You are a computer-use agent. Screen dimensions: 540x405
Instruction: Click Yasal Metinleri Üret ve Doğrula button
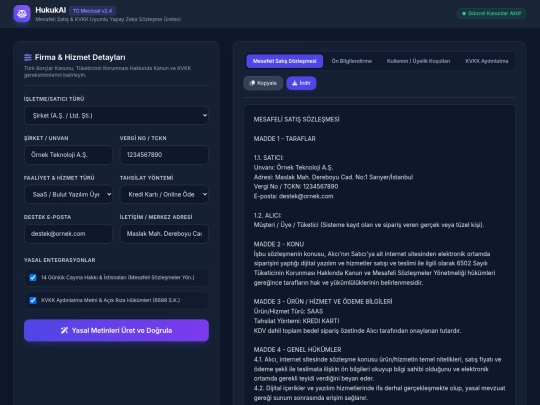tap(116, 330)
